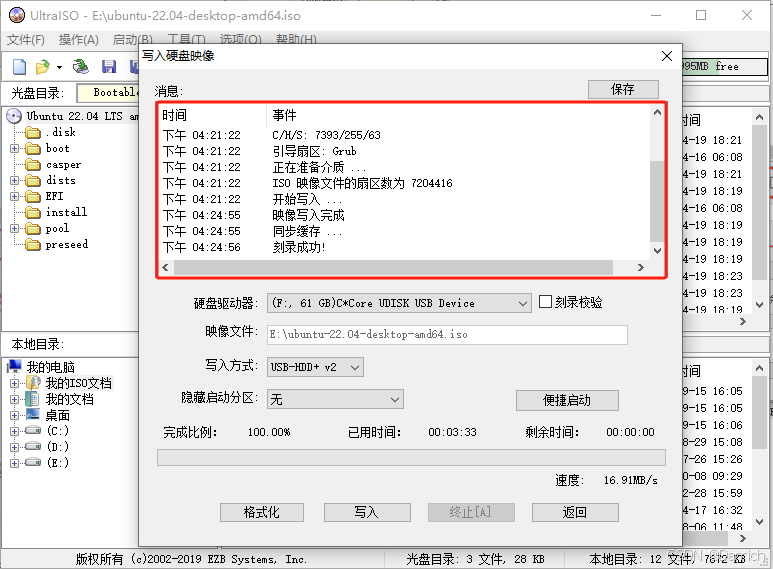The image size is (773, 569).
Task: Click the (D:) drive icon
Action: (x=33, y=447)
